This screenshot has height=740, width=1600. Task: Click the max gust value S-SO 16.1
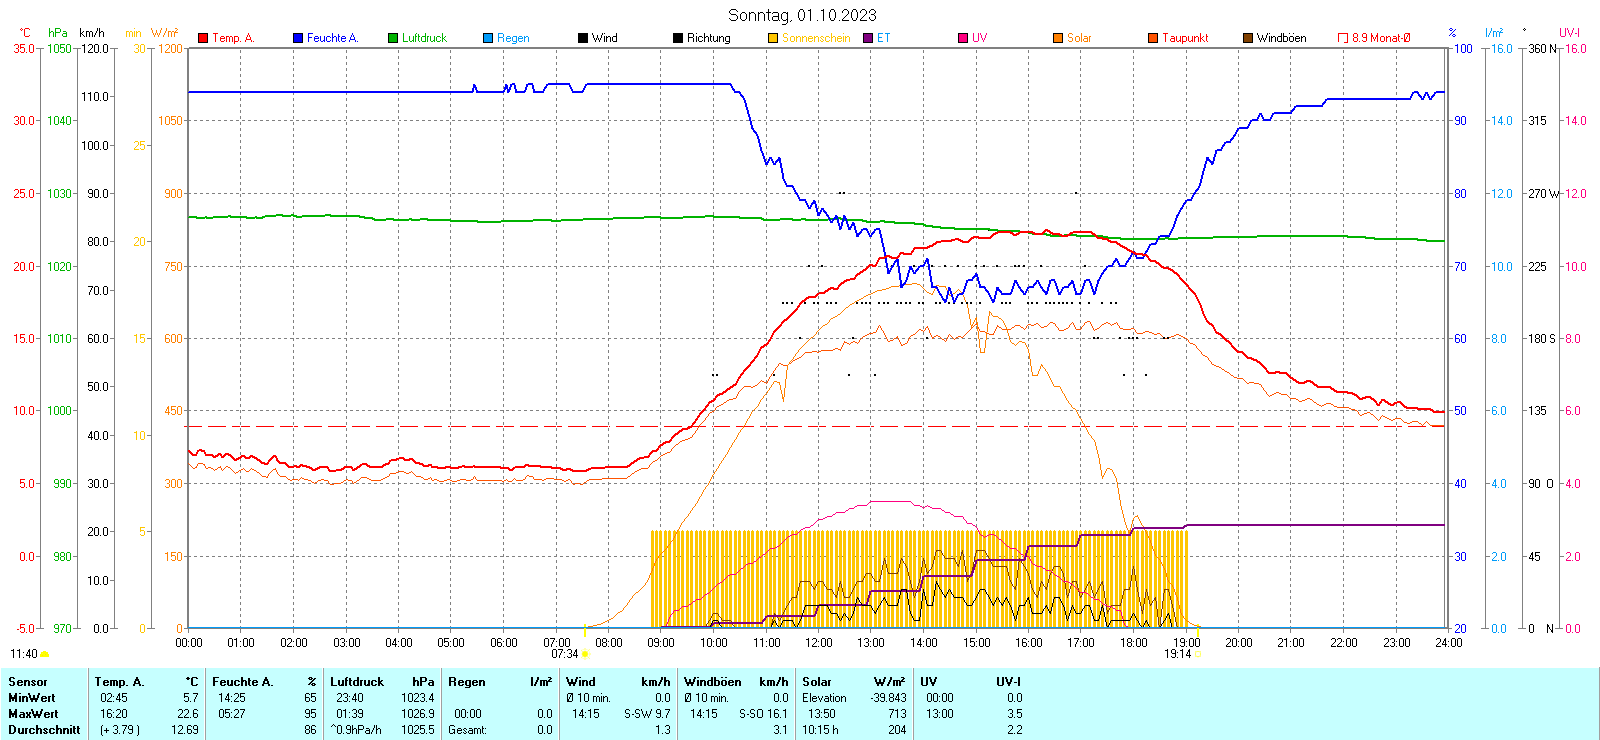tap(764, 714)
